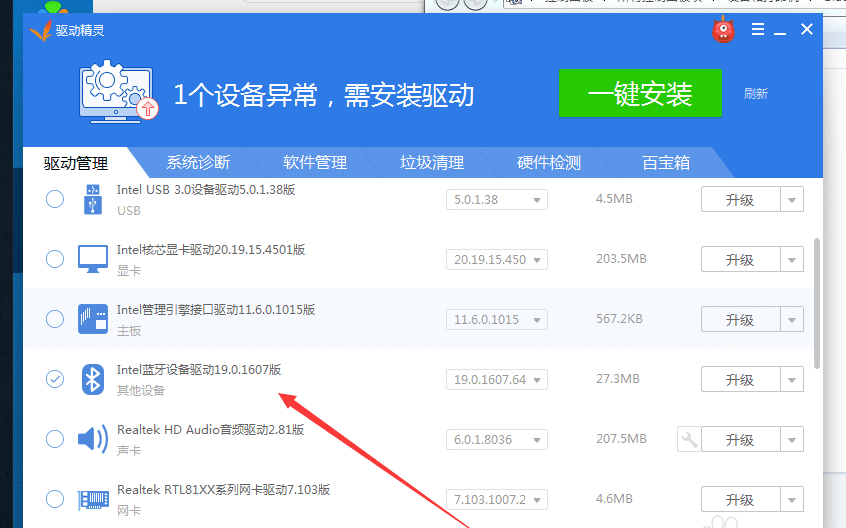Uncheck the Intel蓝牙设备驱动 checkbox
The height and width of the screenshot is (528, 846).
tap(54, 379)
